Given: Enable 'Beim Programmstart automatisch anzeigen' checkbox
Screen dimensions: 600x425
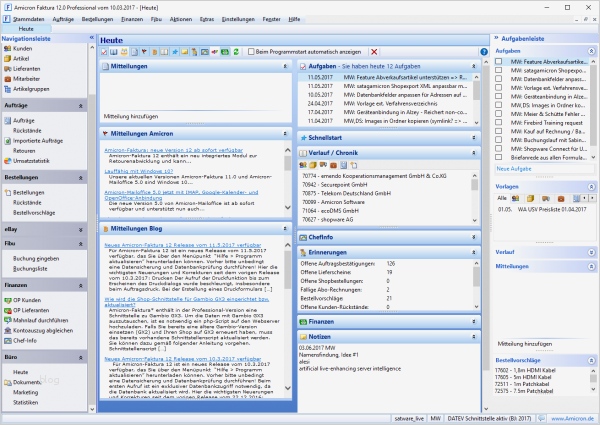Looking at the screenshot, I should (x=251, y=51).
